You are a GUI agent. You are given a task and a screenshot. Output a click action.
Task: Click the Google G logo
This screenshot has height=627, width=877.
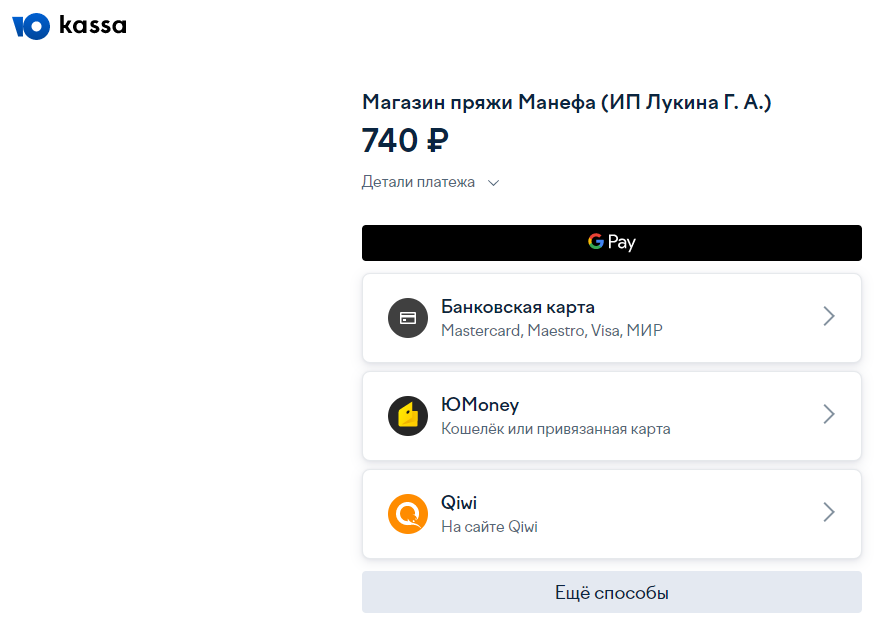click(x=595, y=241)
